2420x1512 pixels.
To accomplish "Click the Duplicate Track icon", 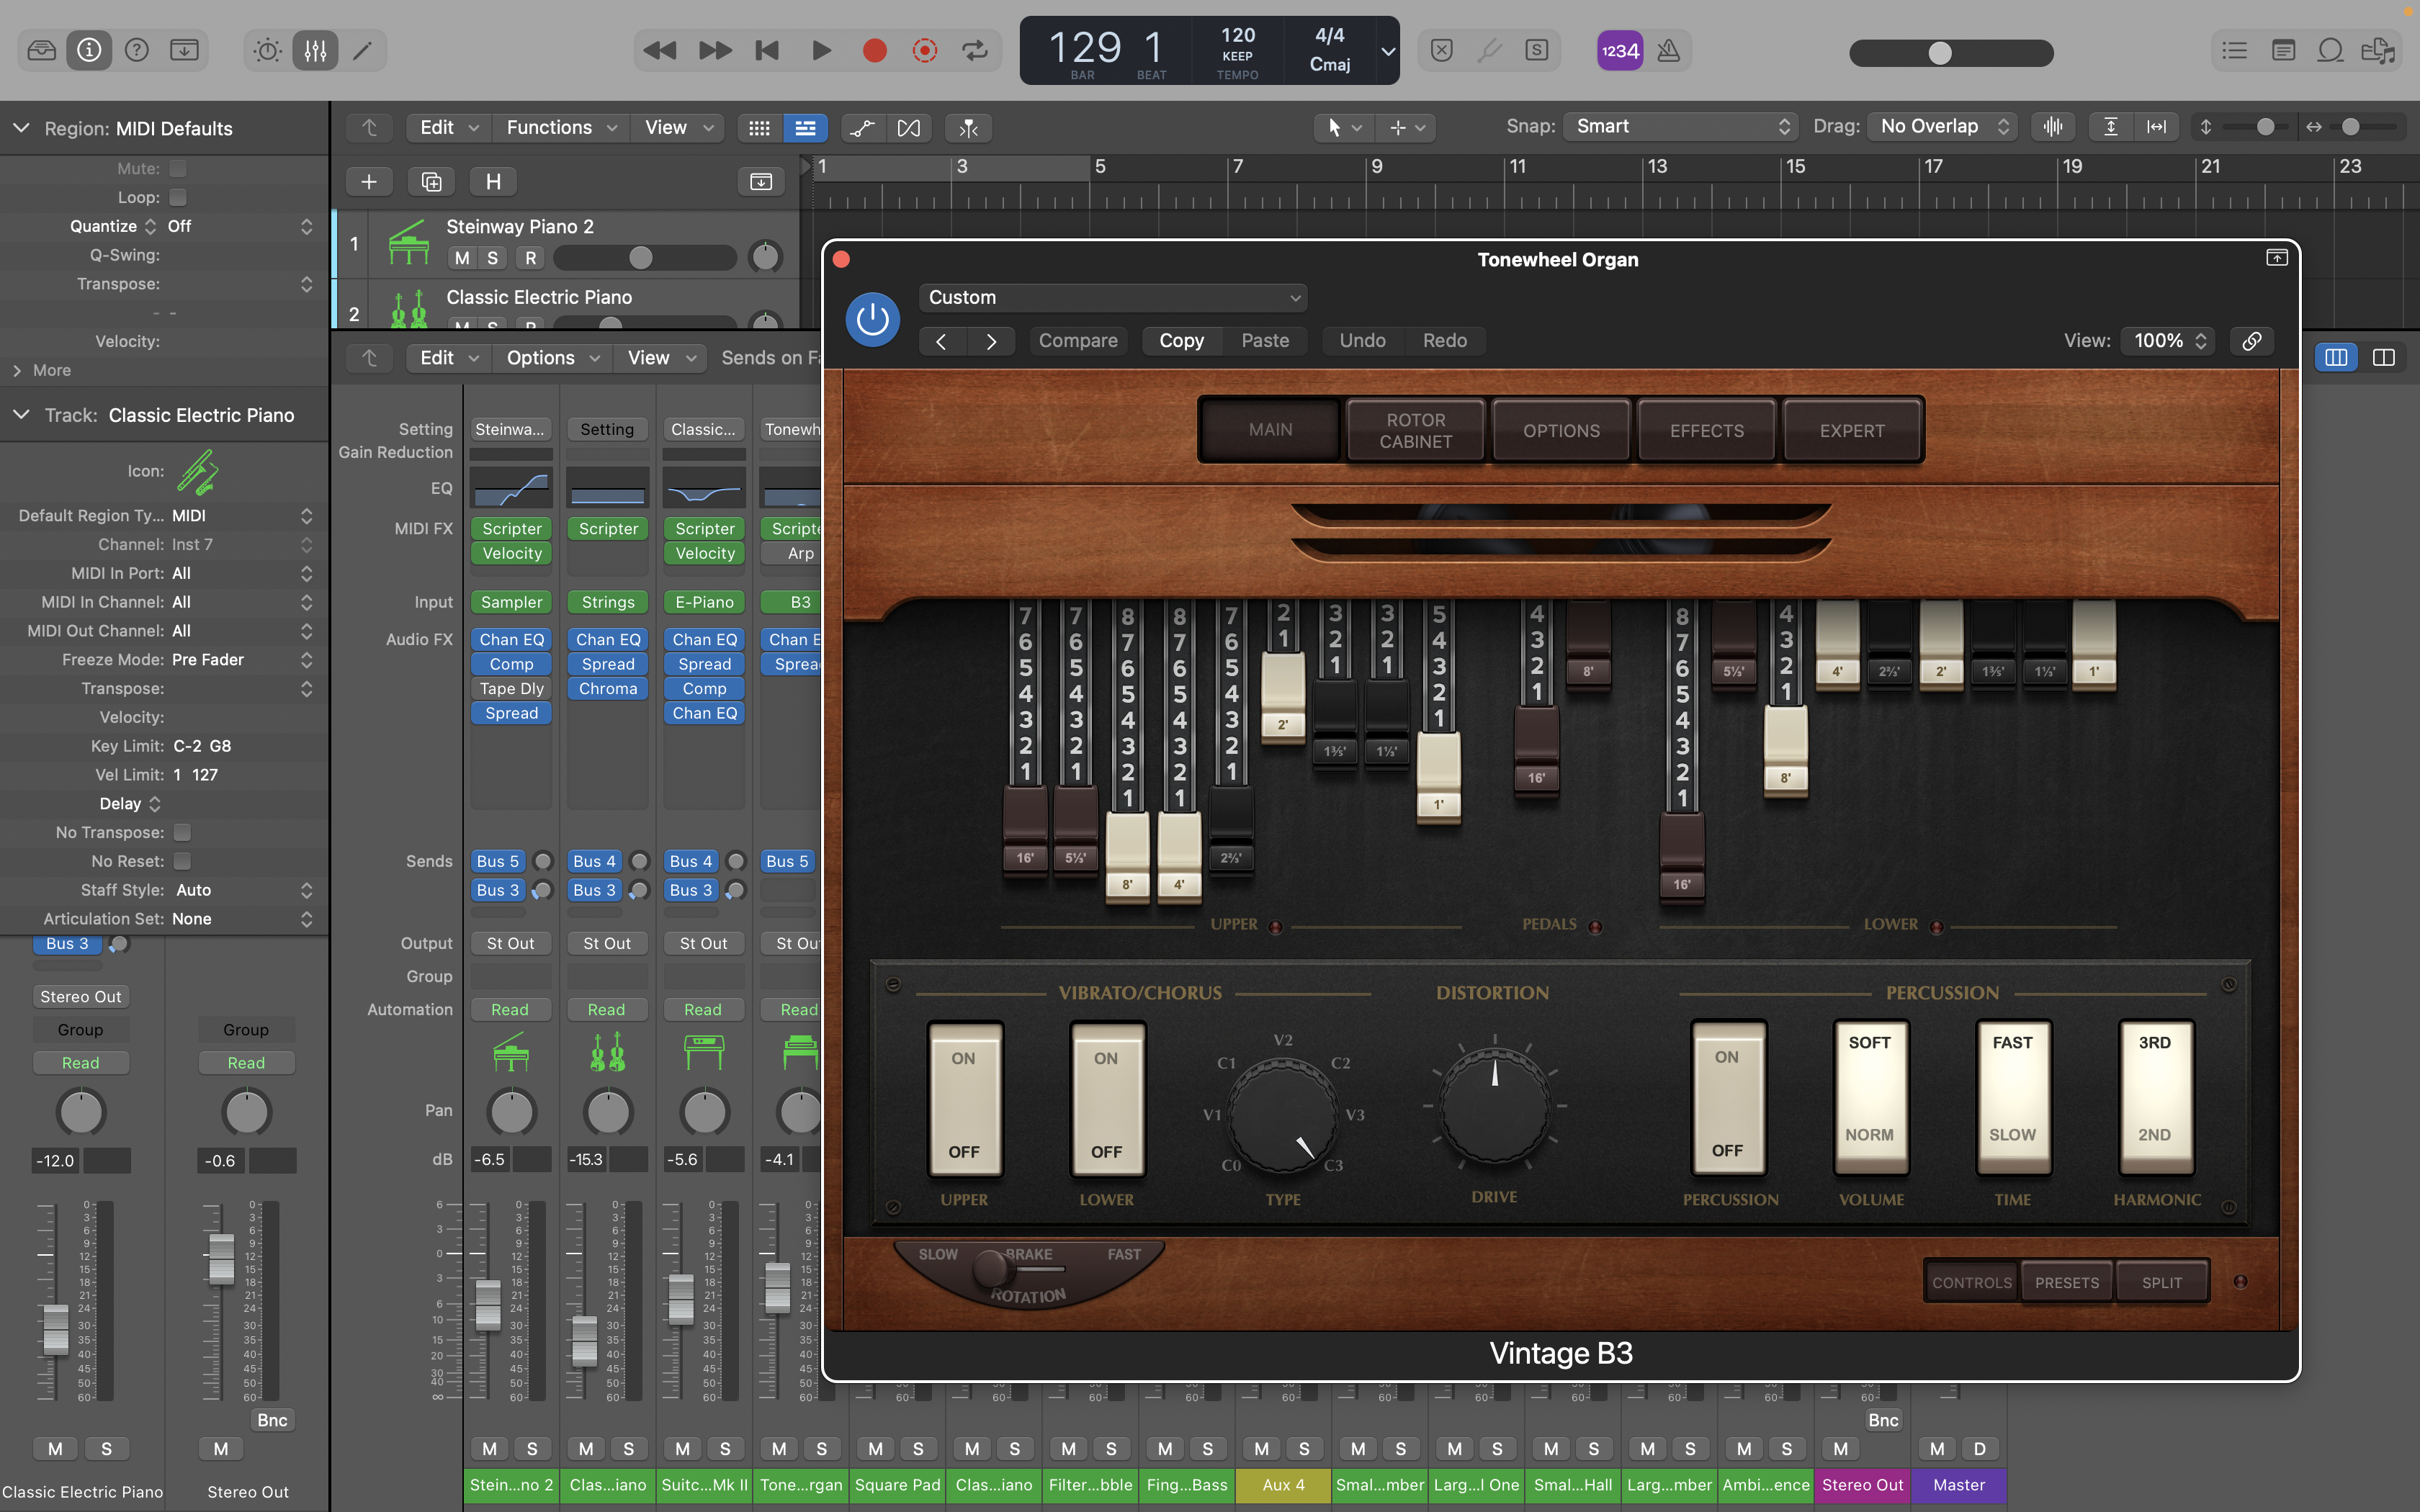I will (431, 181).
